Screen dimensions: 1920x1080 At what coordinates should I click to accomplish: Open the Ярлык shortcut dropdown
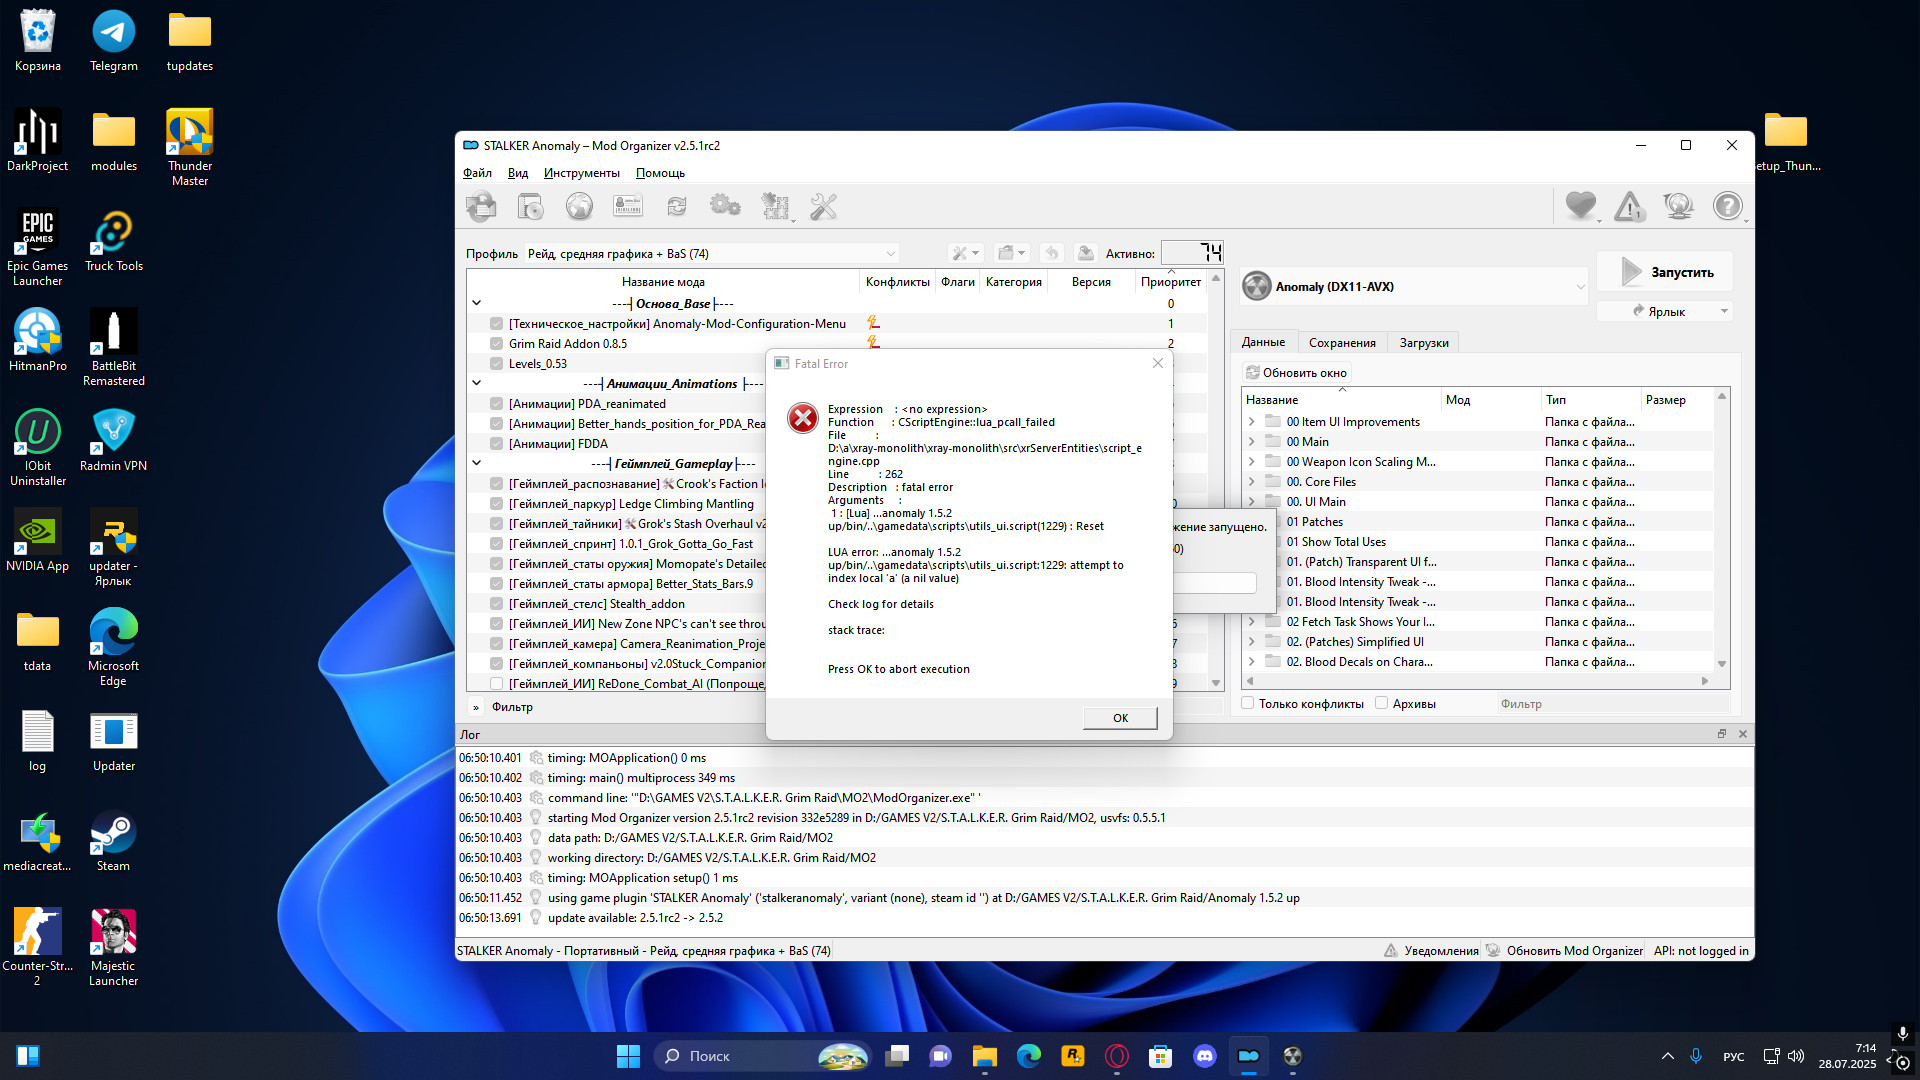click(1665, 312)
